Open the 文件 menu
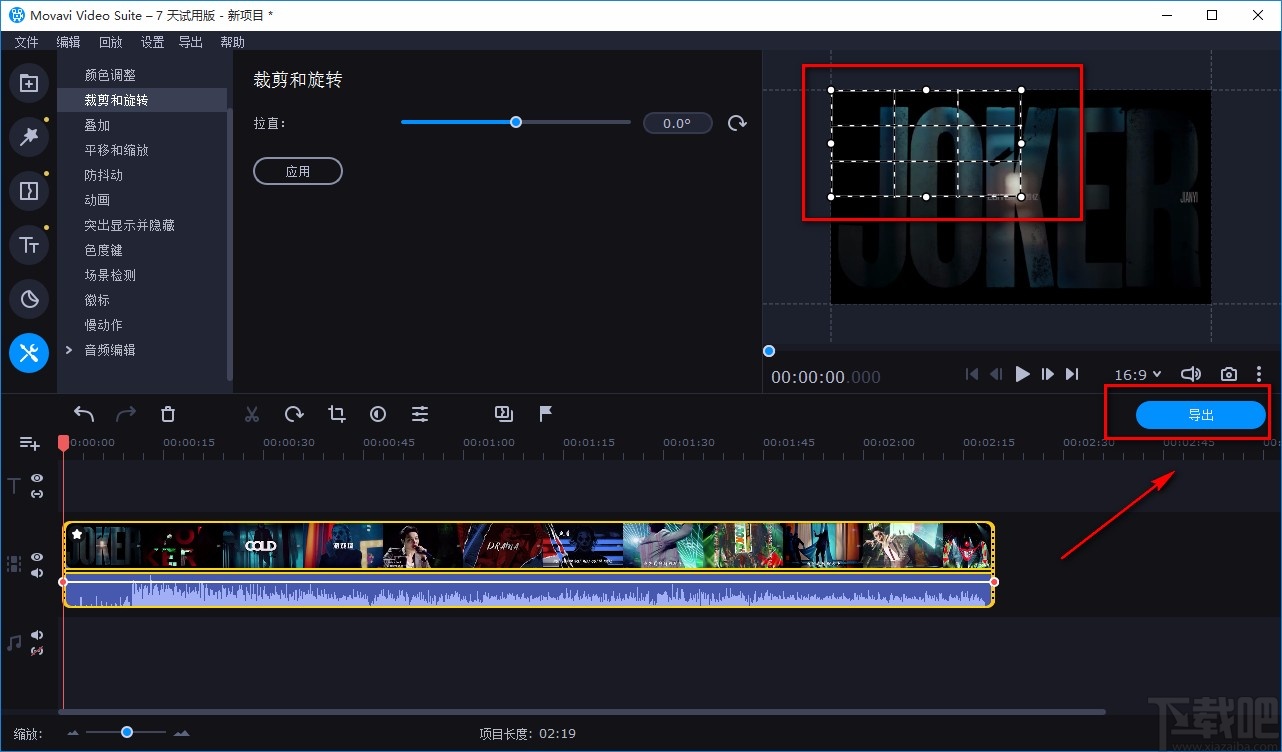Image resolution: width=1282 pixels, height=752 pixels. (26, 42)
